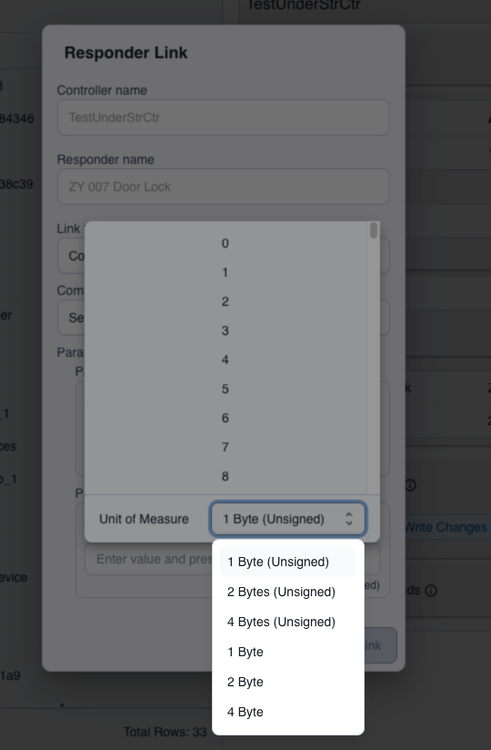
Task: Pick value 4 from the list
Action: tap(225, 360)
